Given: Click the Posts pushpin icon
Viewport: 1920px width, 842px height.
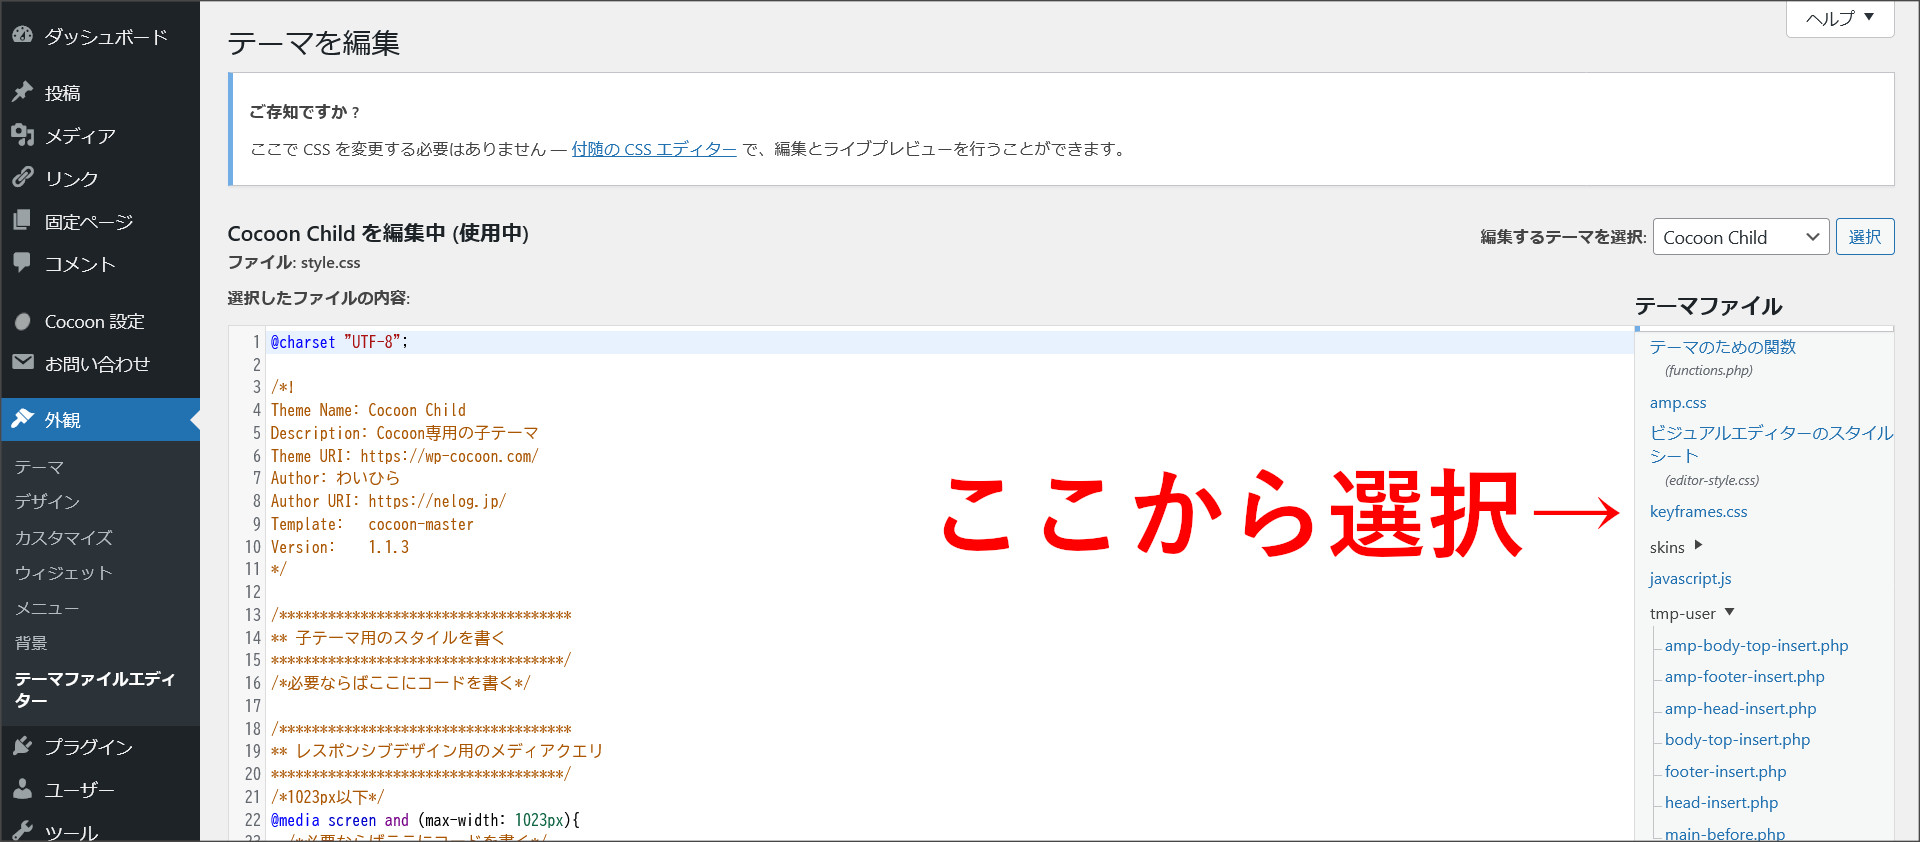Looking at the screenshot, I should coord(22,92).
